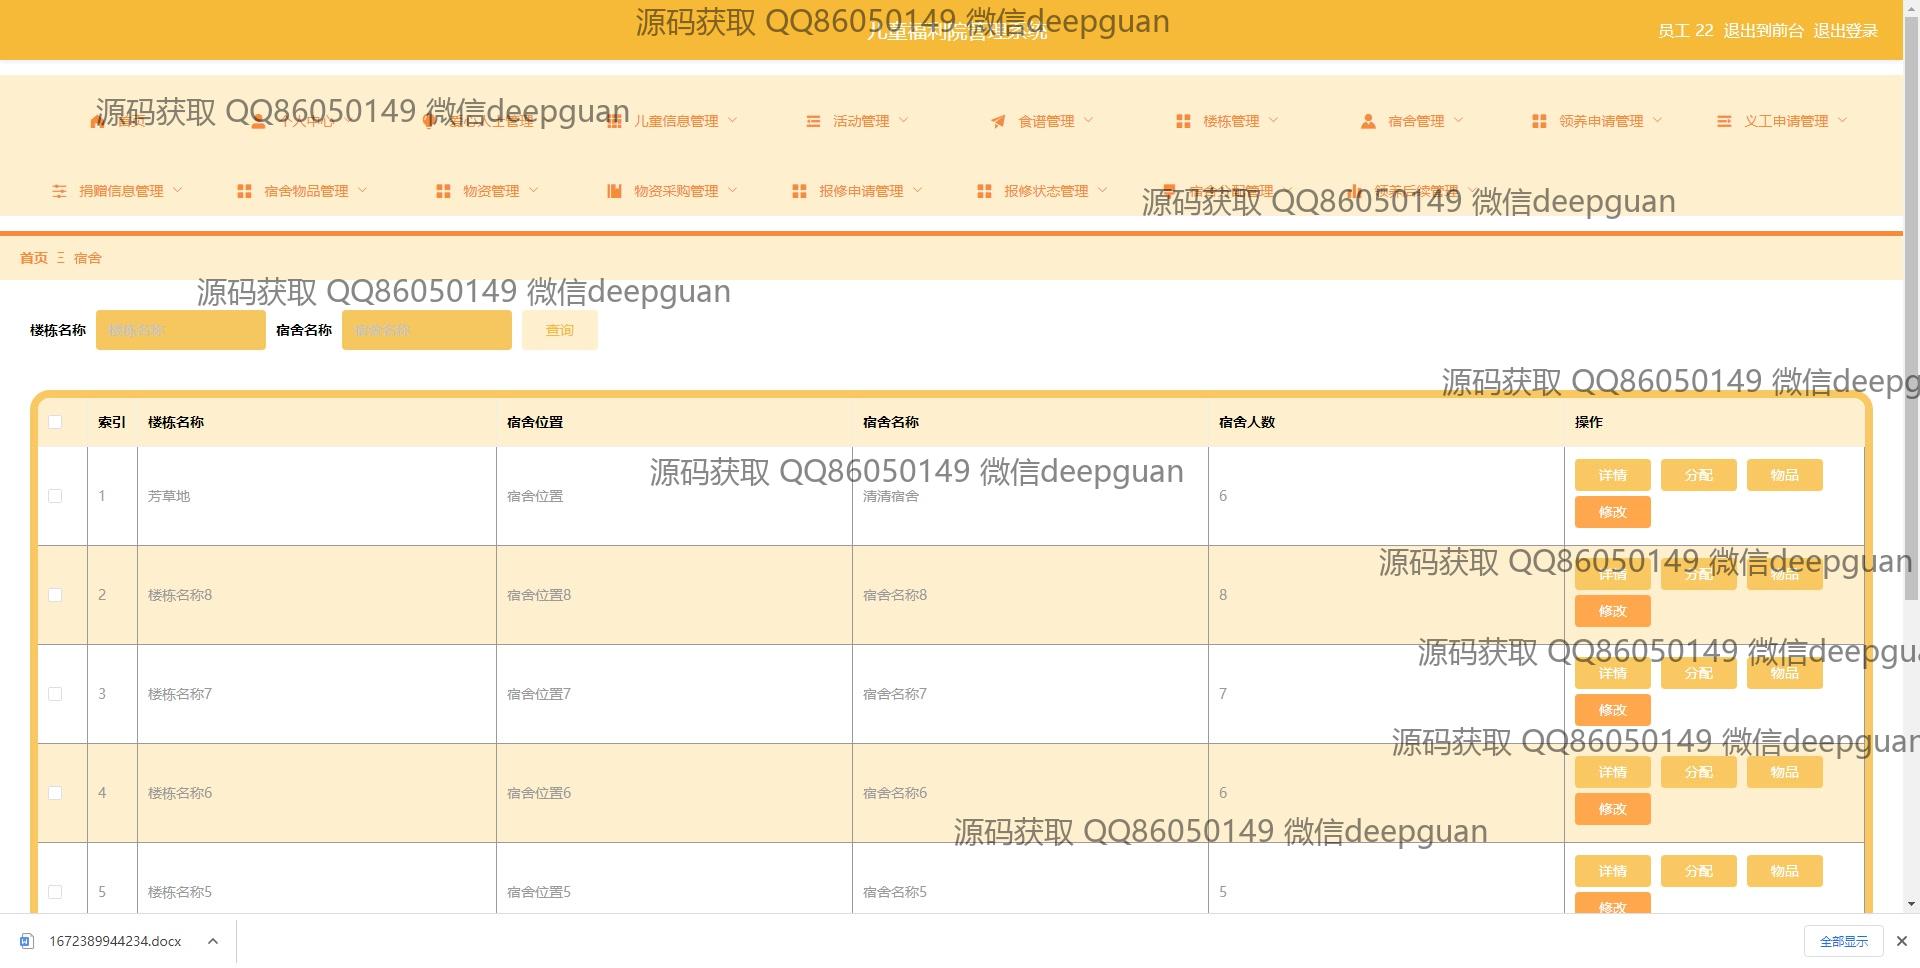Check the checkbox for row 1 芳草地
This screenshot has width=1920, height=968.
click(55, 496)
